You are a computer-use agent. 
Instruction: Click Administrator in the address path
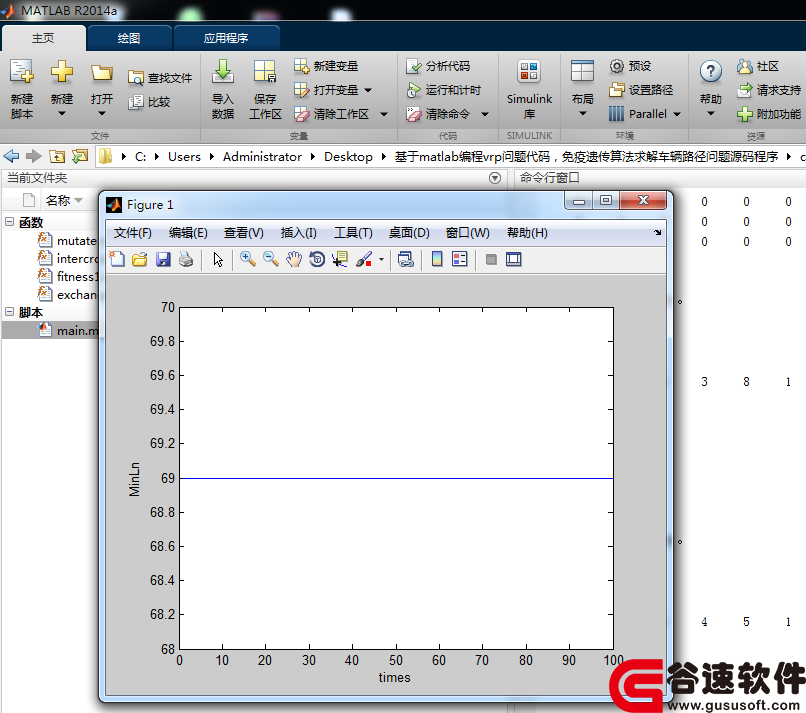(x=262, y=156)
